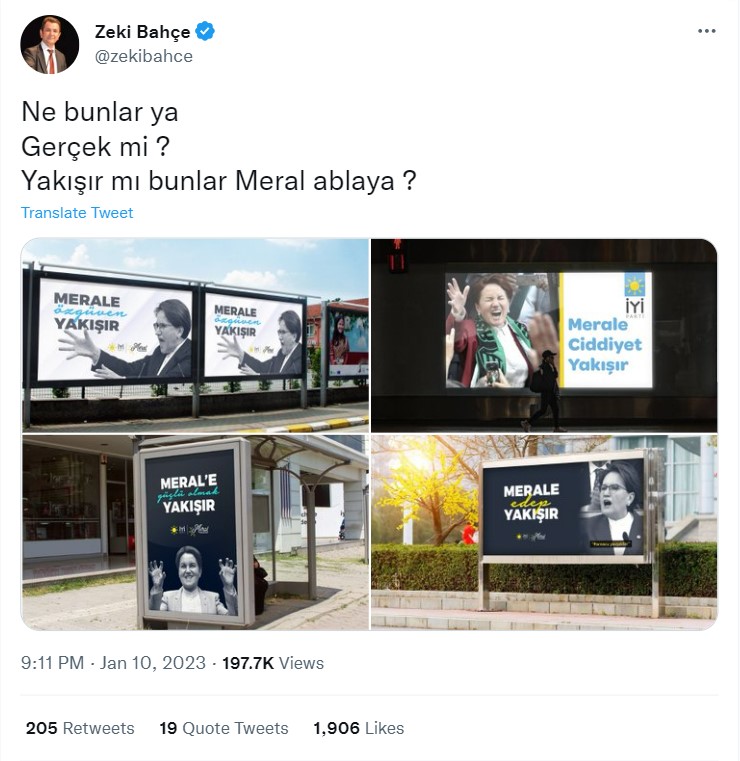Click the Jan 10, 2023 date

(152, 663)
